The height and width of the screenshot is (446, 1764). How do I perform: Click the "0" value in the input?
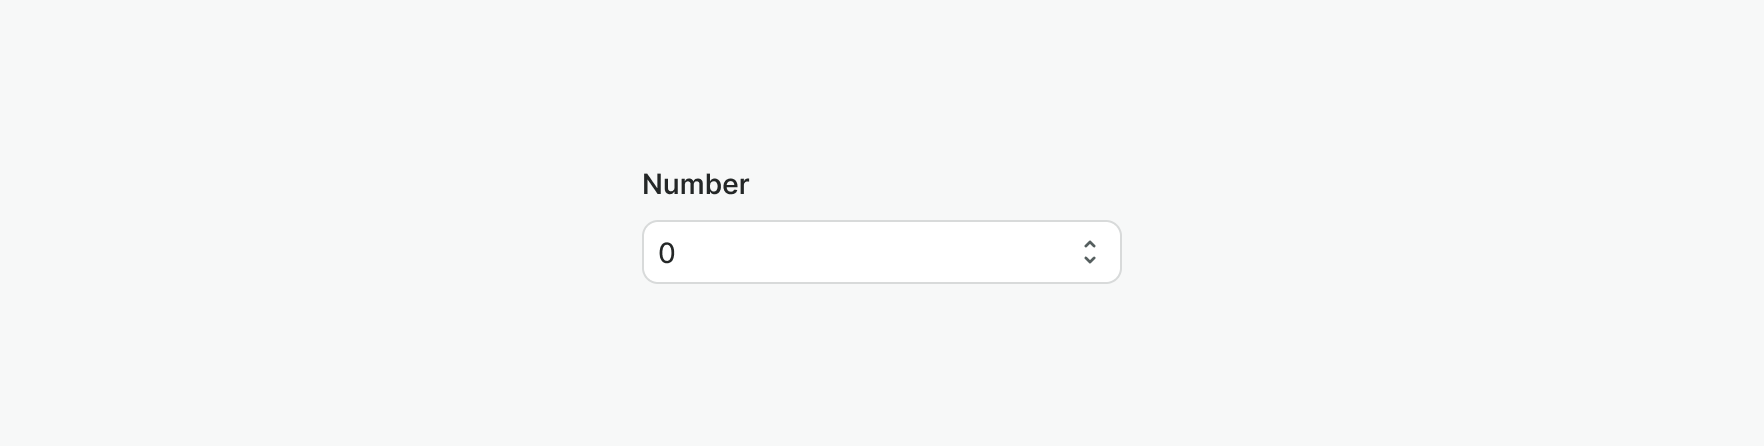pos(667,253)
